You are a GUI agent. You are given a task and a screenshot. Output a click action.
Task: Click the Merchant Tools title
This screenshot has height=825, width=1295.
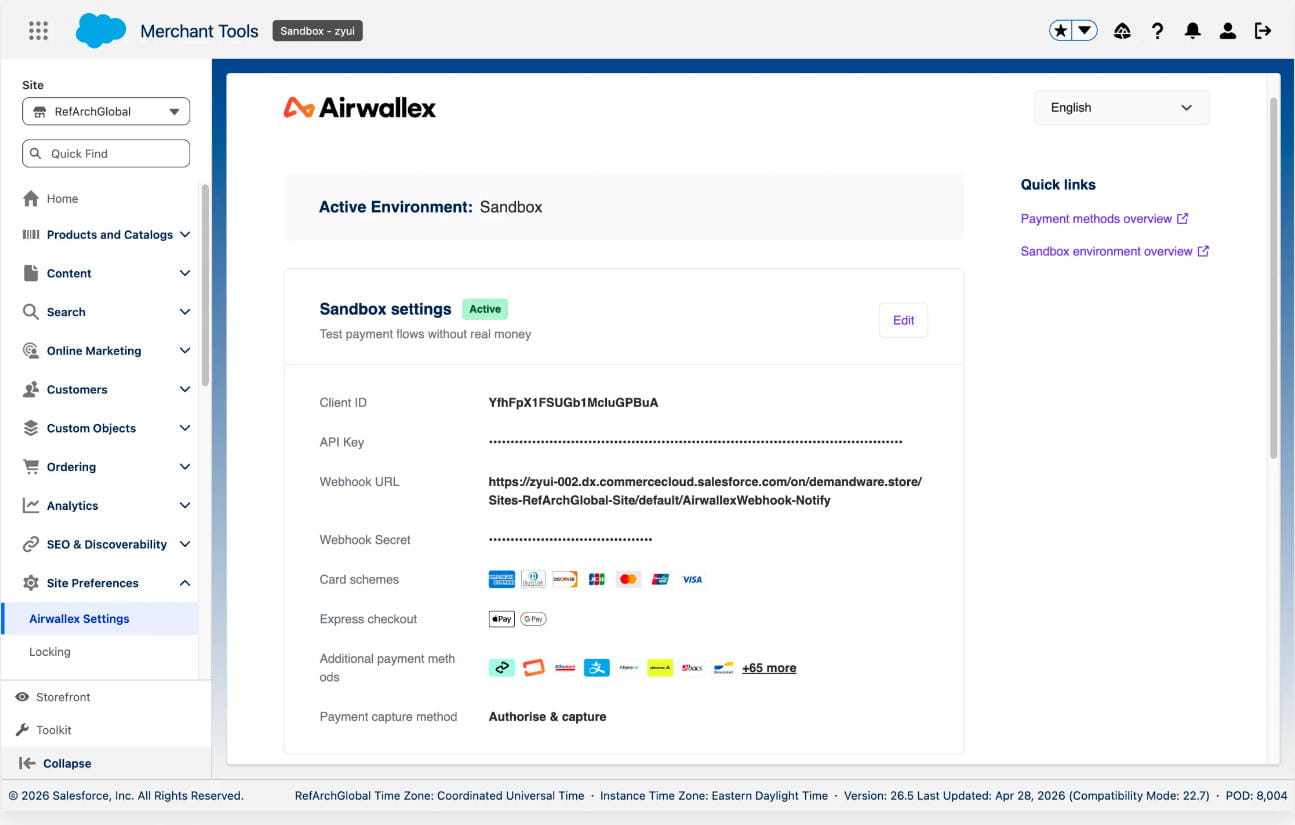(x=199, y=31)
